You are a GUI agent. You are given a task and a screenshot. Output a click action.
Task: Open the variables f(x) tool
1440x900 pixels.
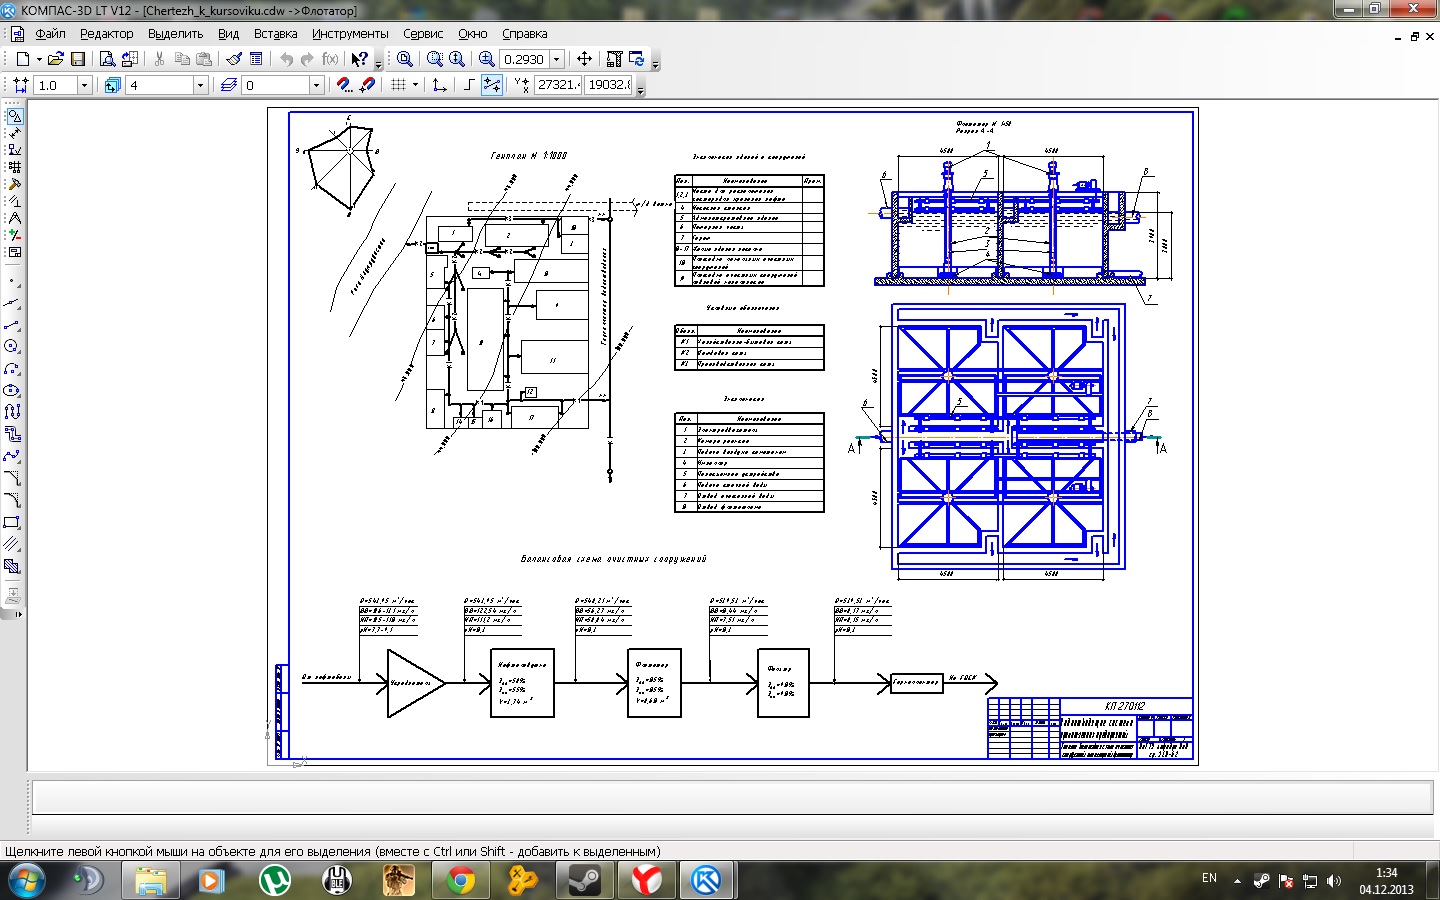click(x=330, y=59)
